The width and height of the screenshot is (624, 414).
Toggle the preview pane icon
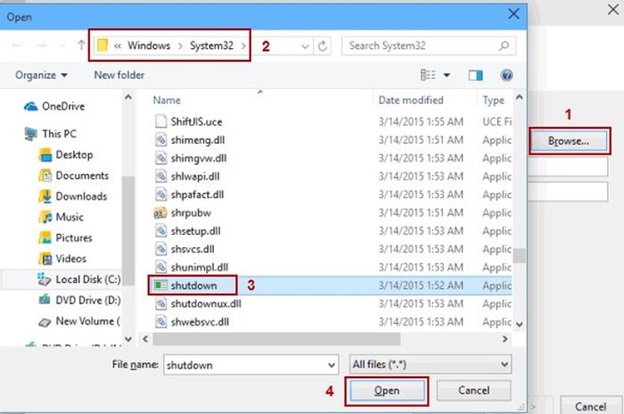coord(475,75)
